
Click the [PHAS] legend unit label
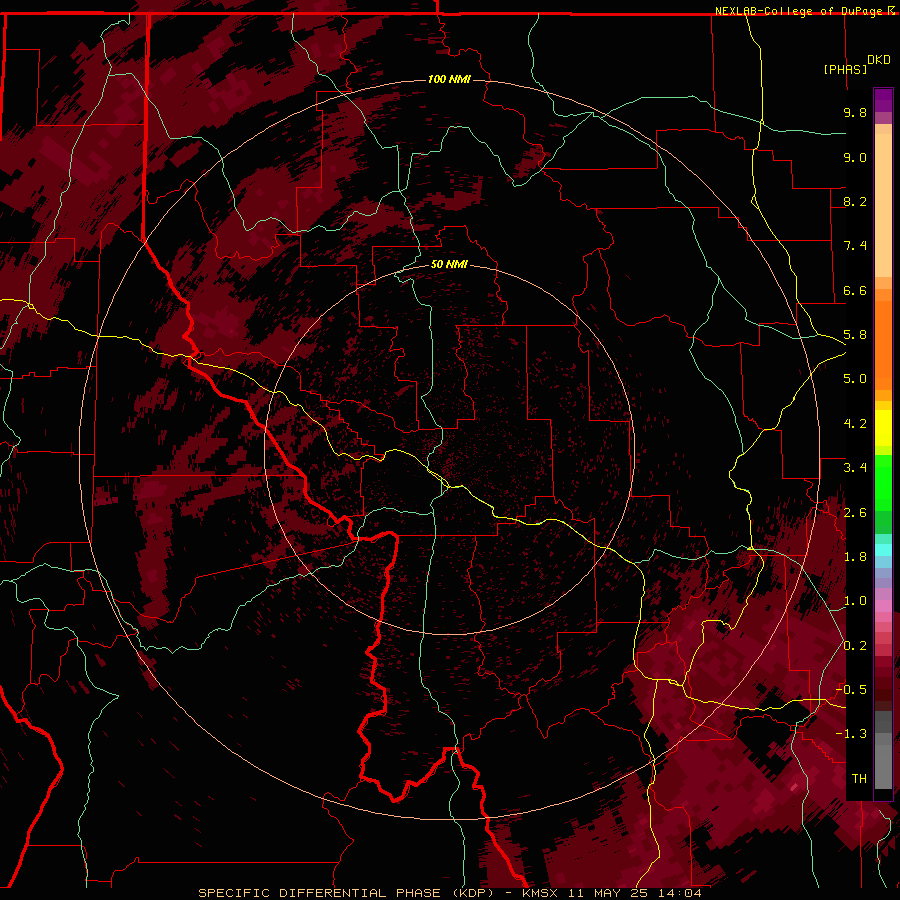click(845, 69)
